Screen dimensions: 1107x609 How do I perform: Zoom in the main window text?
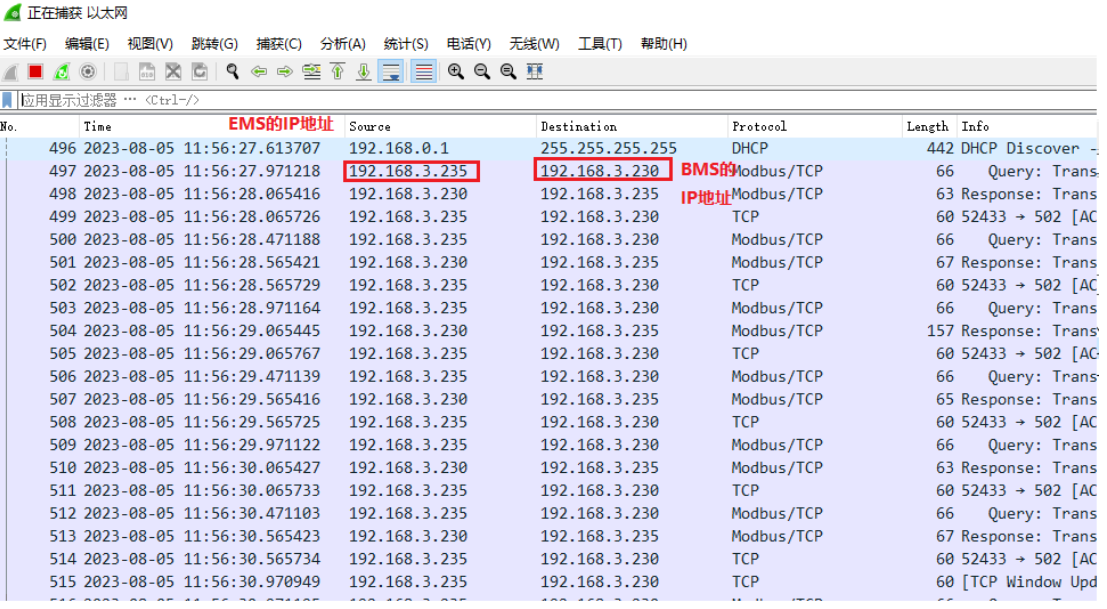click(456, 71)
